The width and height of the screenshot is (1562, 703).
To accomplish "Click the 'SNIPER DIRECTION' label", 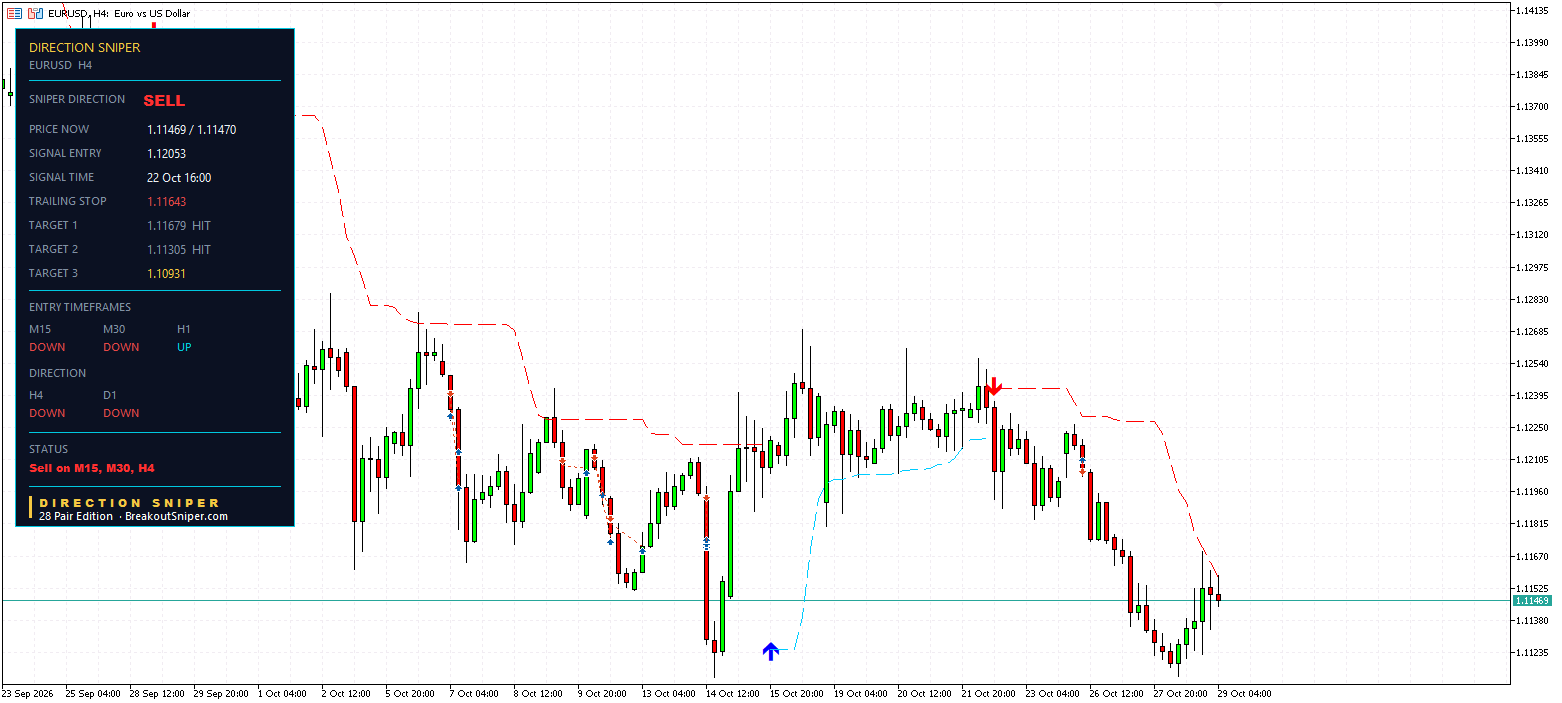I will point(77,99).
